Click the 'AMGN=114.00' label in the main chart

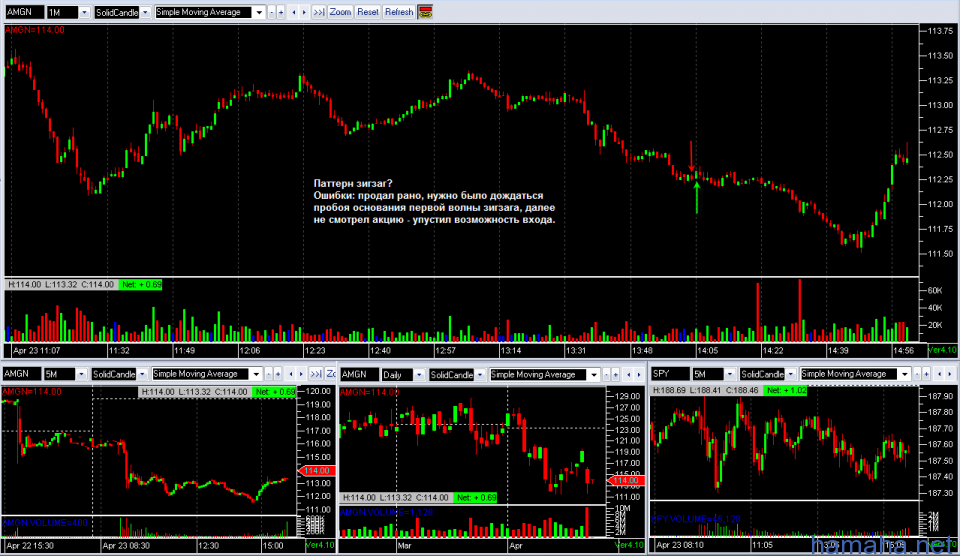(35, 29)
